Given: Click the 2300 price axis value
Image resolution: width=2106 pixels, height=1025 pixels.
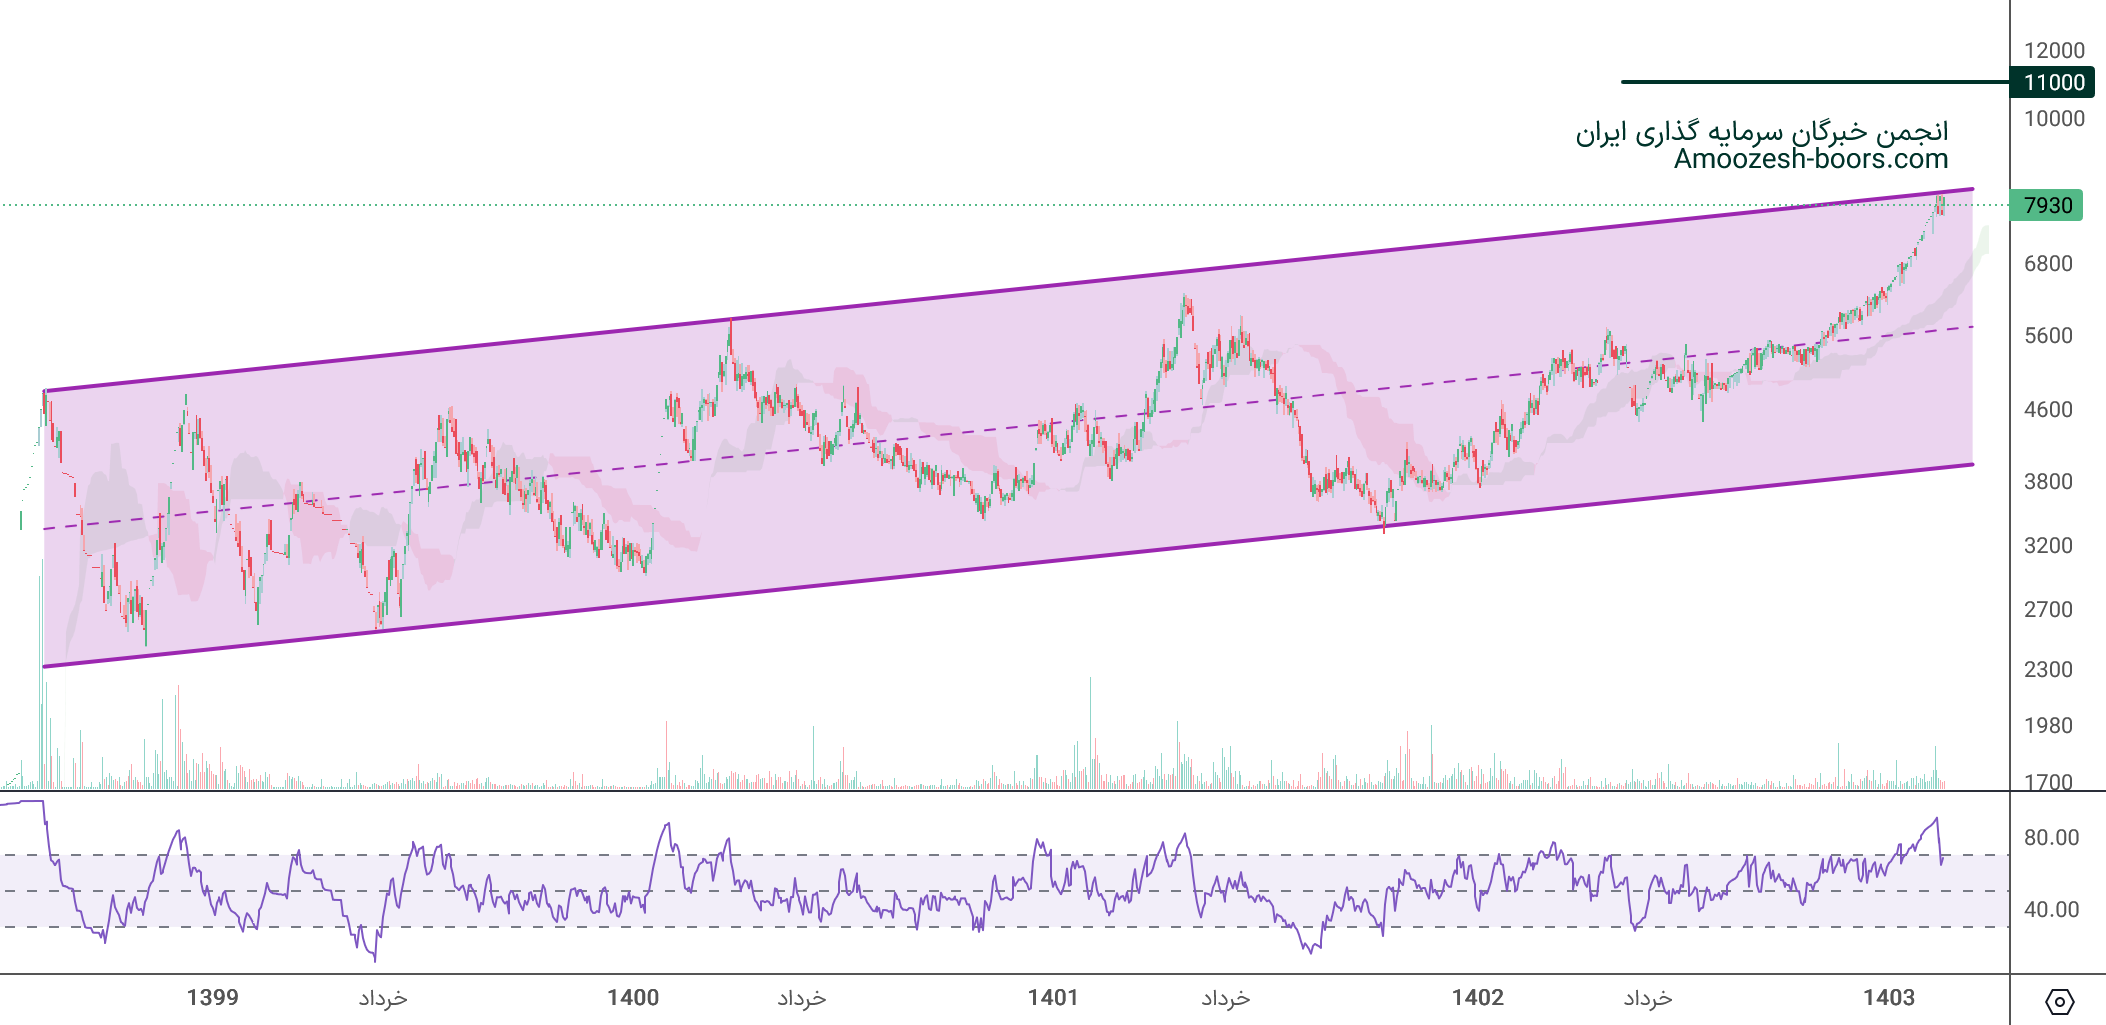Looking at the screenshot, I should [2048, 669].
